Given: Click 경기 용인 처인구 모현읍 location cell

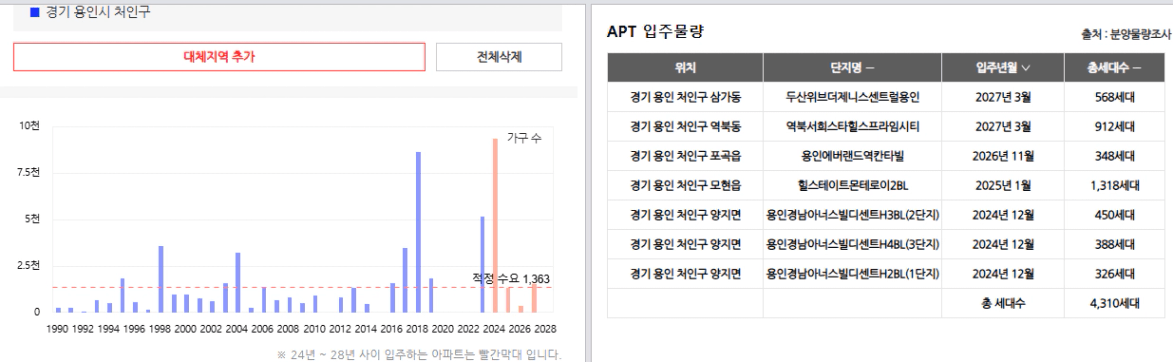Looking at the screenshot, I should [685, 186].
